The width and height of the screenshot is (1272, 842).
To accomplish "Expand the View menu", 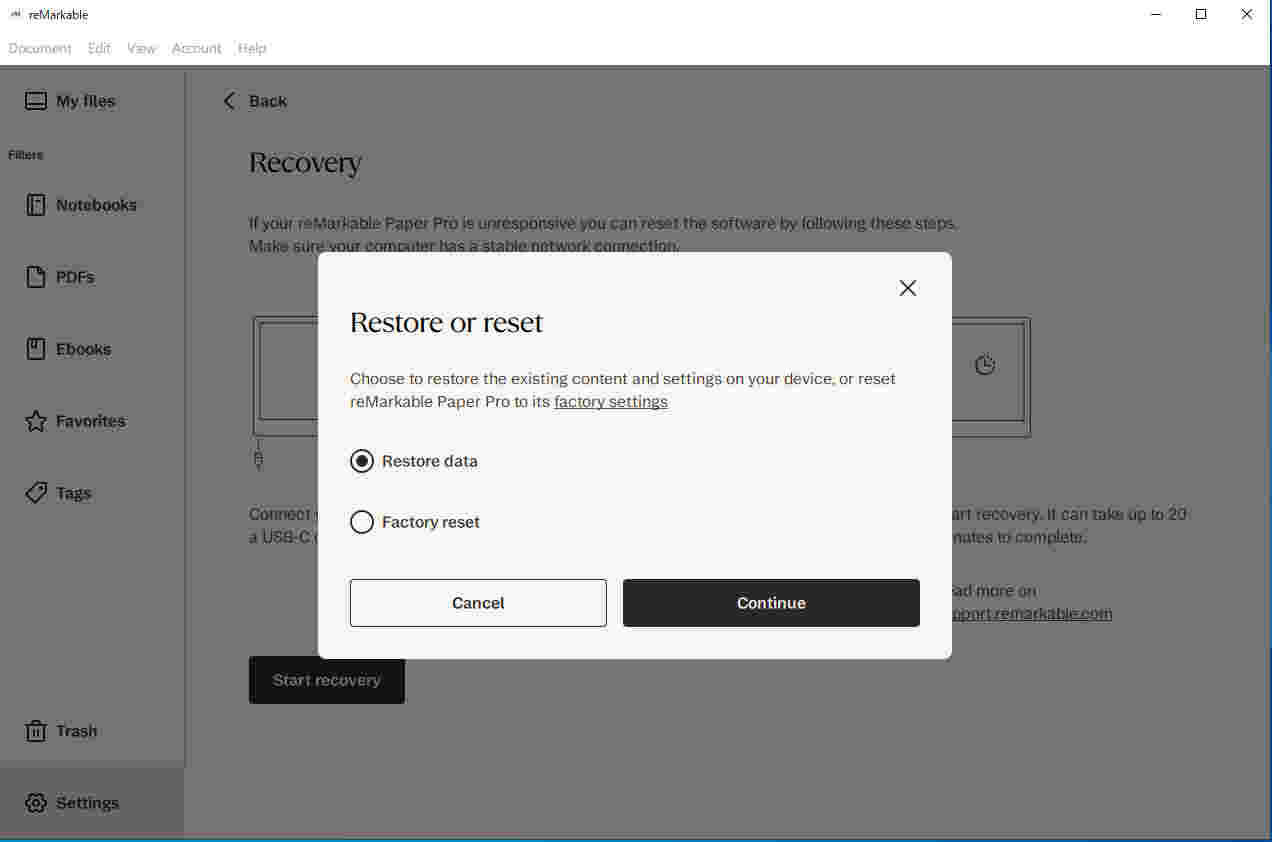I will point(141,48).
